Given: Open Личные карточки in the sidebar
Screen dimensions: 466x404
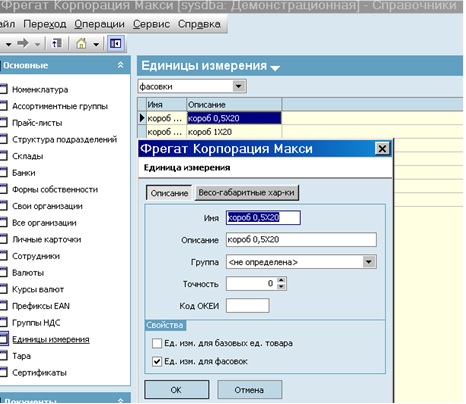Looking at the screenshot, I should (x=47, y=240).
